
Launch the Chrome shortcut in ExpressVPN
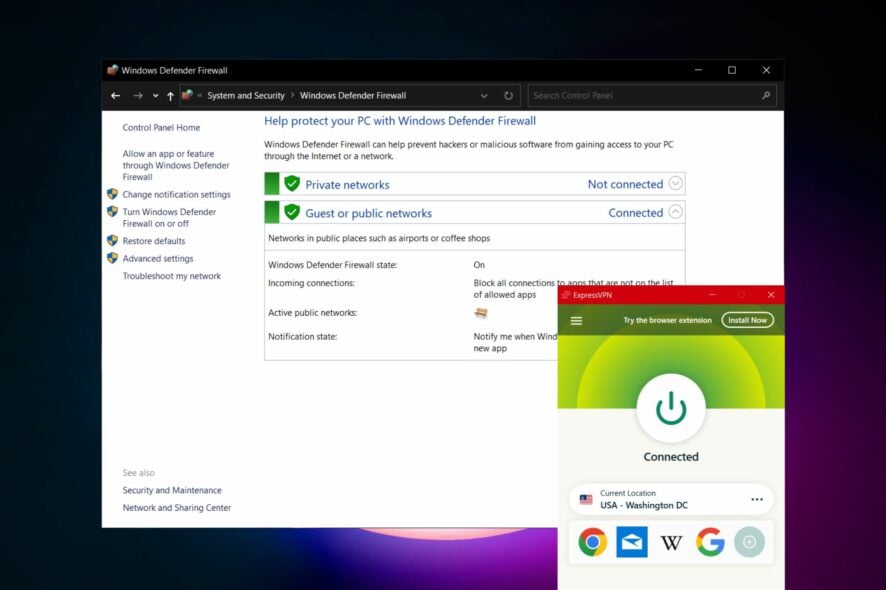pos(593,543)
